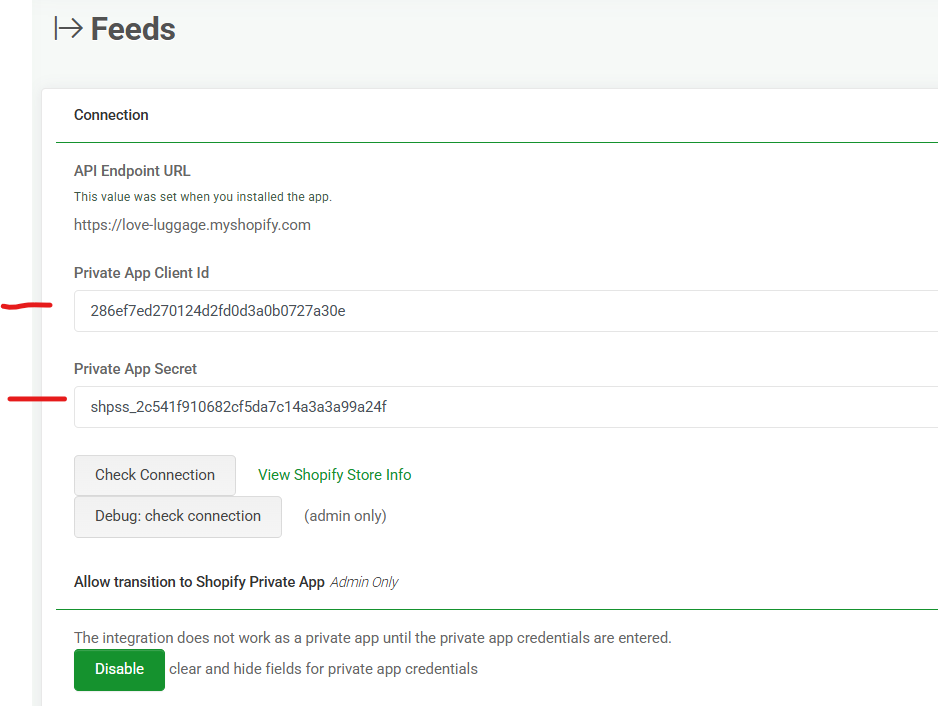Click the 'Admin Only' italic label

click(364, 582)
